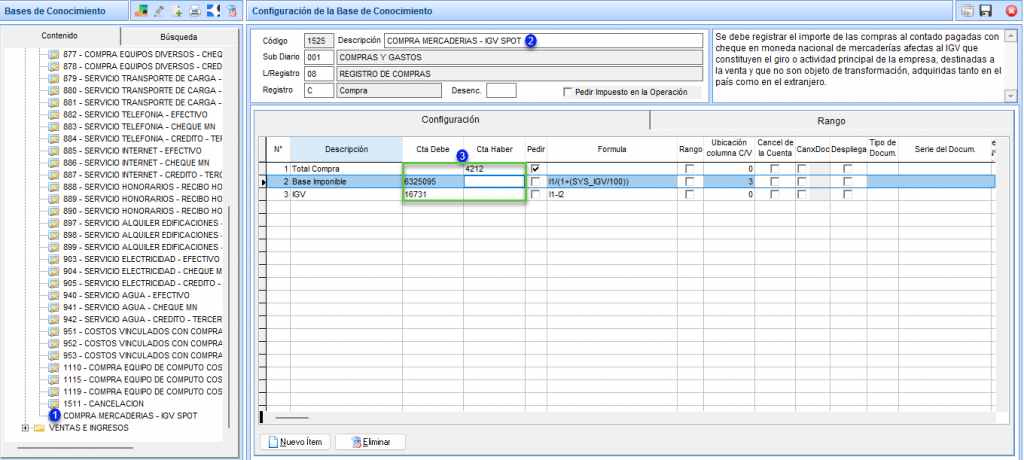Select tree item COMPRA MERCADERIAS - IGV SPOT
This screenshot has height=460, width=1024.
[131, 416]
